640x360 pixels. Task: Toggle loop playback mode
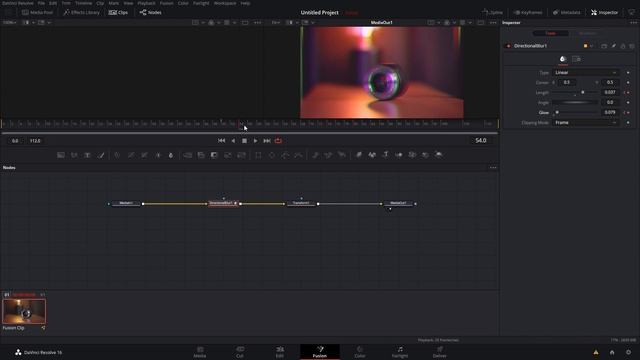[x=278, y=140]
